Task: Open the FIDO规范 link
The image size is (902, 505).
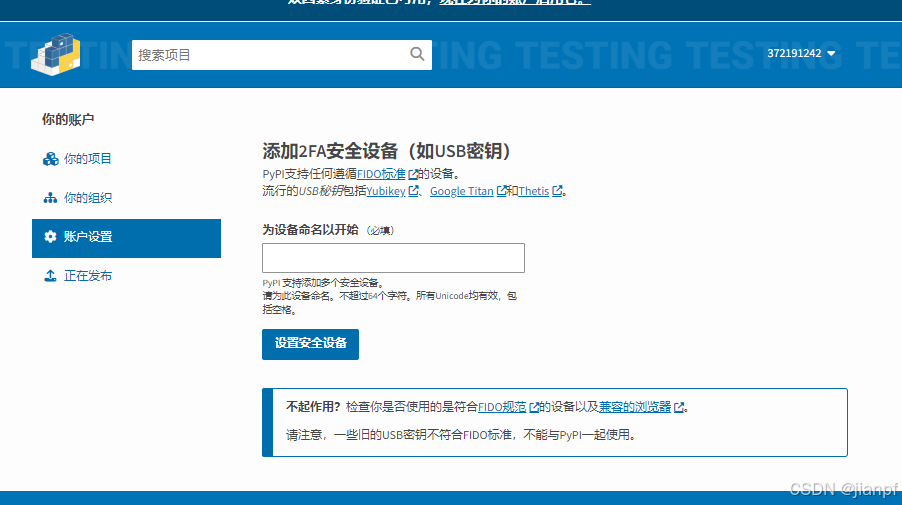Action: click(502, 407)
